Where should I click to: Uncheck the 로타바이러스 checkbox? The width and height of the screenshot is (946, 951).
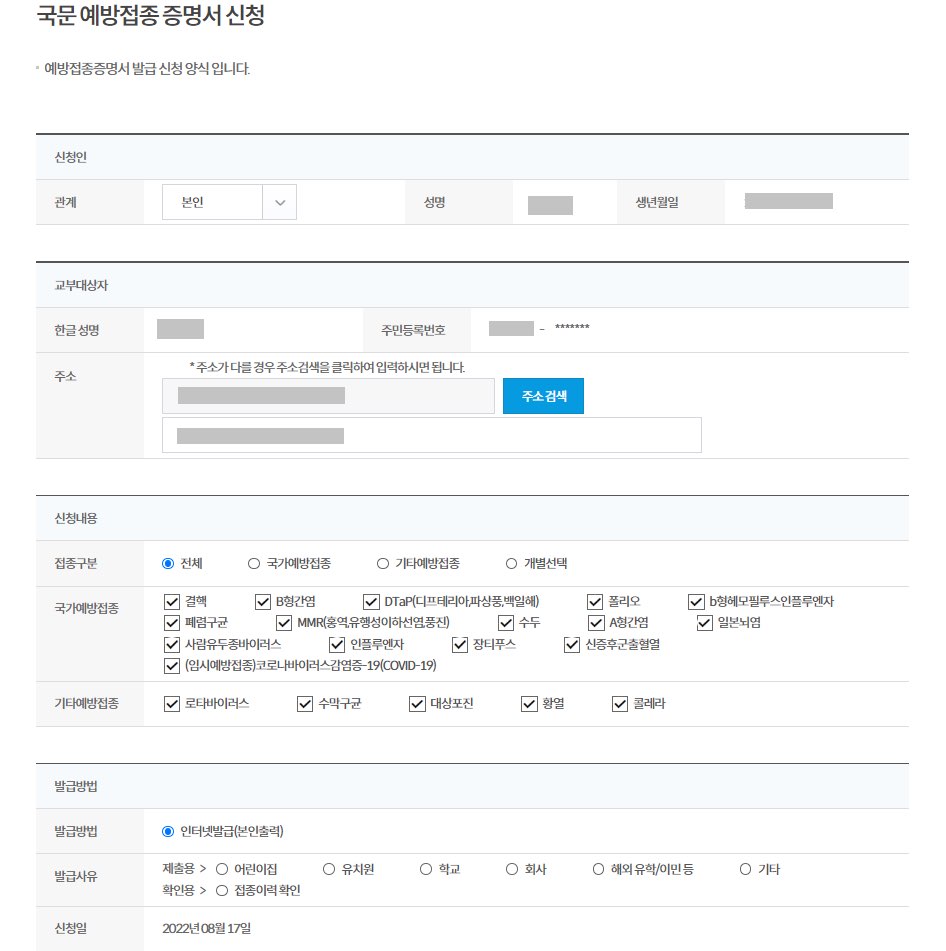[x=171, y=704]
